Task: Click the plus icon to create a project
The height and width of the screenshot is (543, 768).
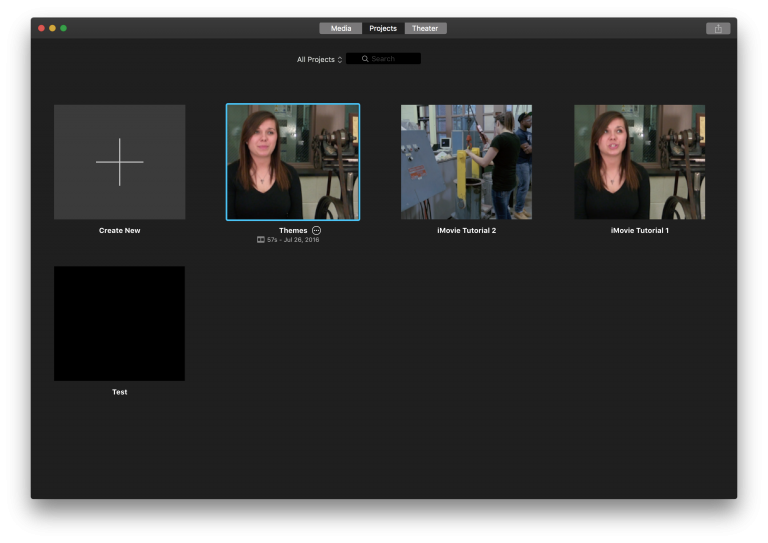Action: (120, 162)
